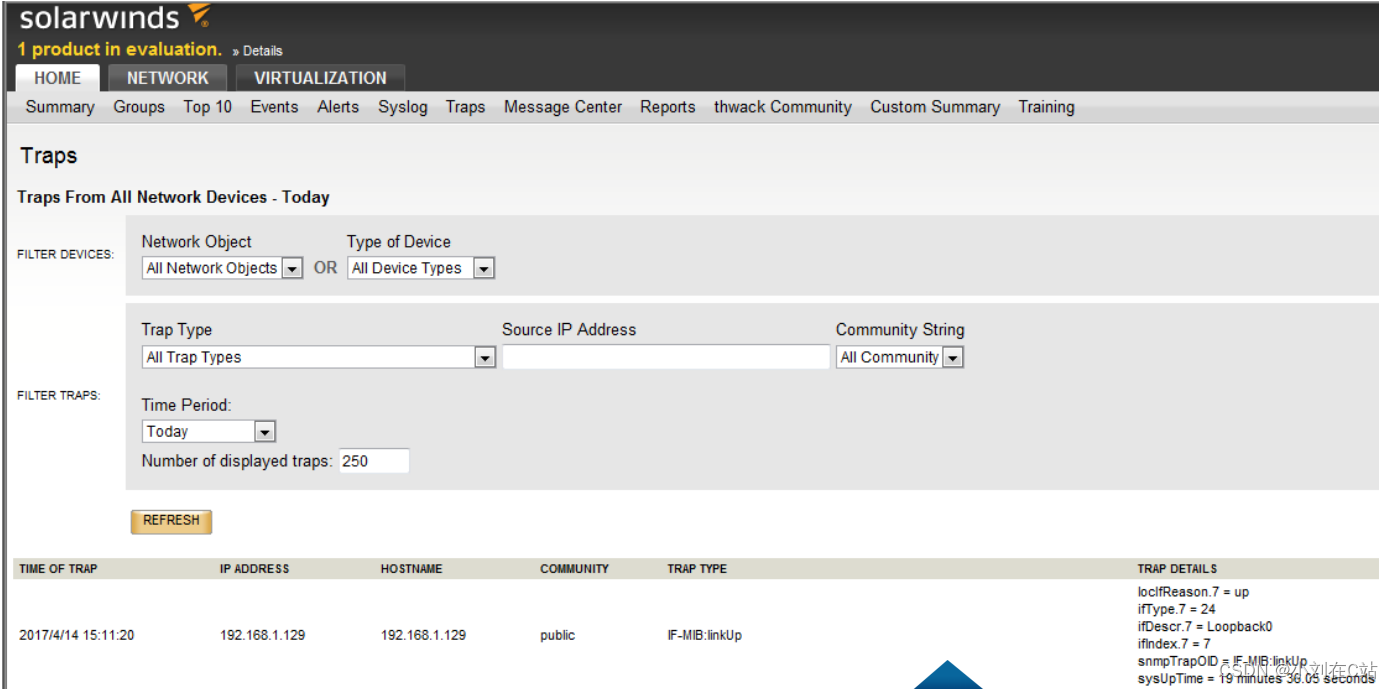Screen dimensions: 1393x689
Task: Open evaluation Details link
Action: (263, 51)
